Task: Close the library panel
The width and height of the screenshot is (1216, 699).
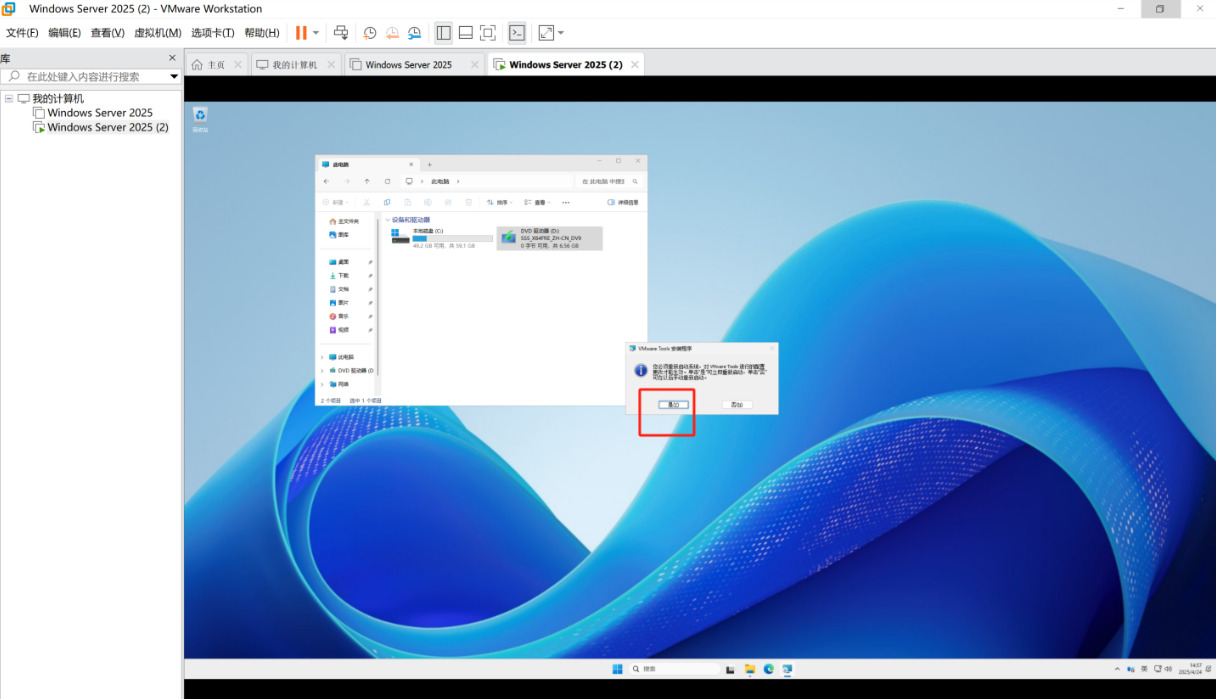Action: click(x=172, y=58)
